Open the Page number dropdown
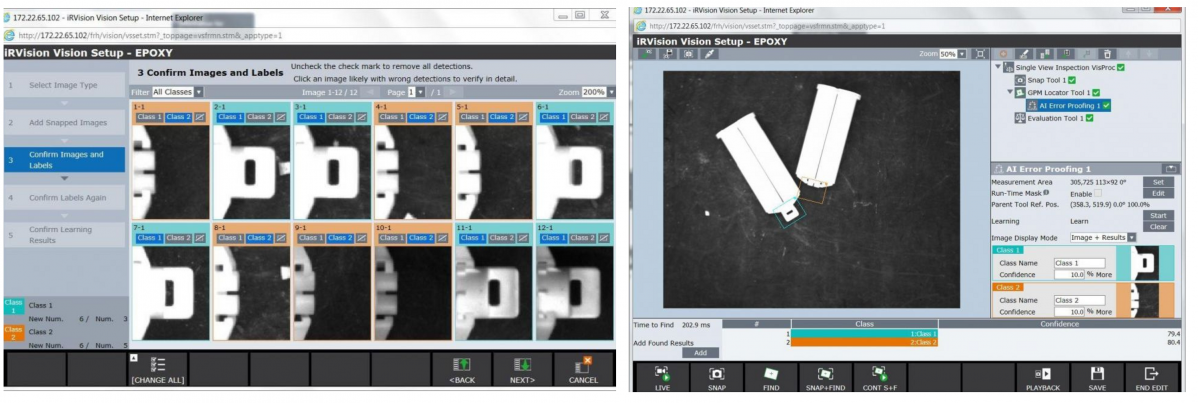The image size is (1198, 403). (415, 92)
